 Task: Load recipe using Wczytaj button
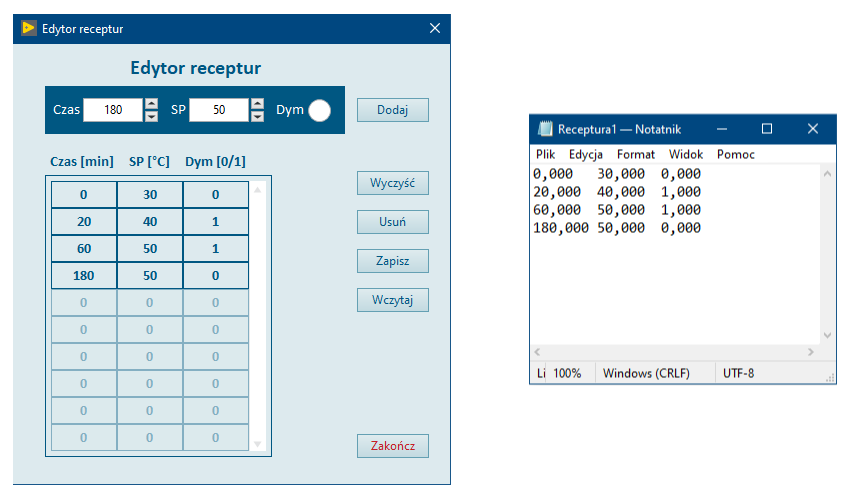(x=393, y=300)
